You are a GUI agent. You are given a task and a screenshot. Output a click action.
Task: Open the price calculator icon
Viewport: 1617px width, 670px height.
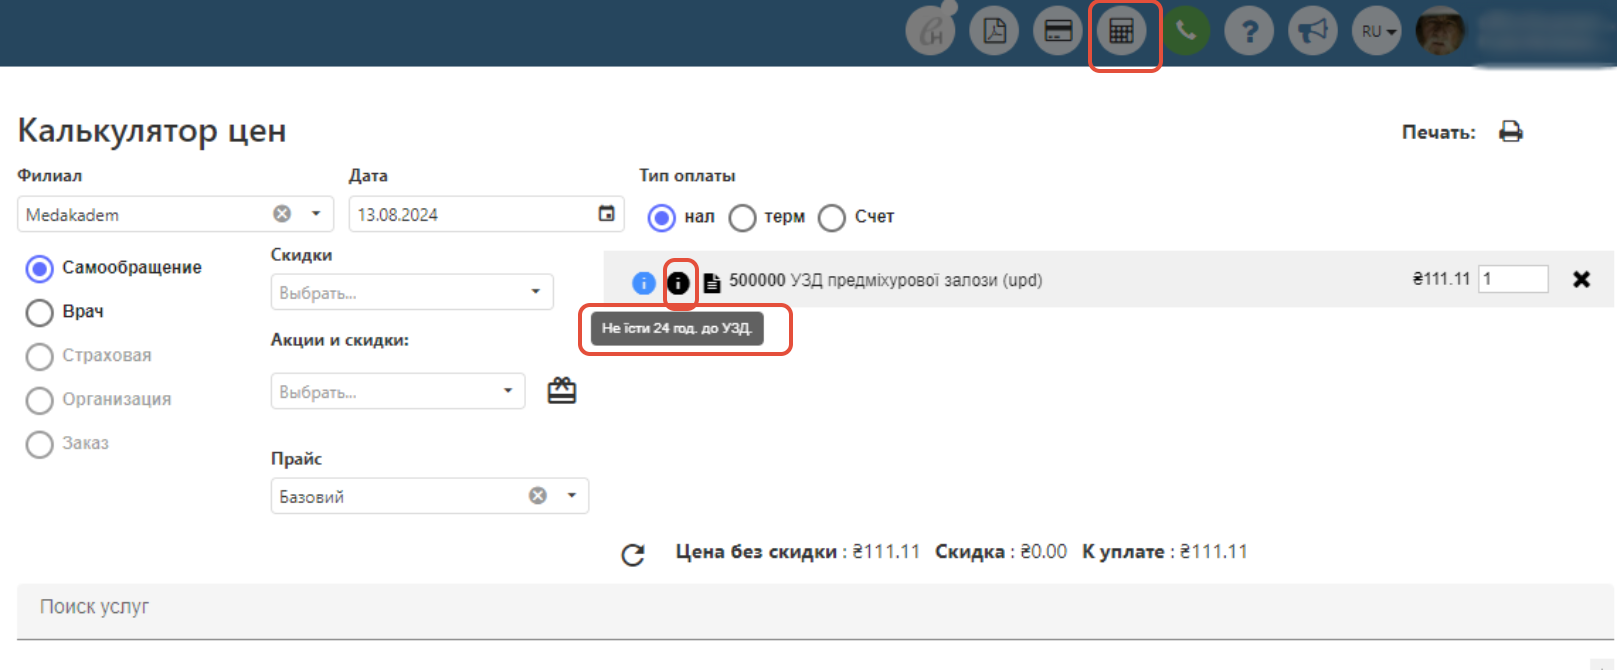[x=1122, y=31]
